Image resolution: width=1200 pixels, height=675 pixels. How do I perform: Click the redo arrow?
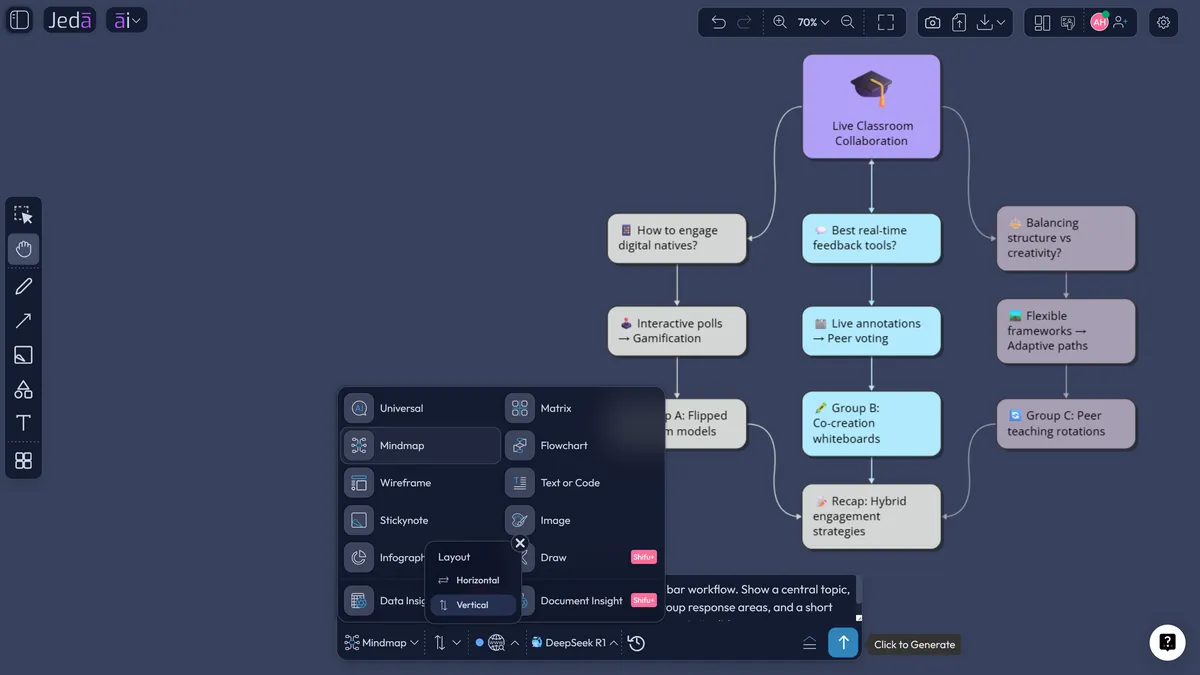(744, 22)
